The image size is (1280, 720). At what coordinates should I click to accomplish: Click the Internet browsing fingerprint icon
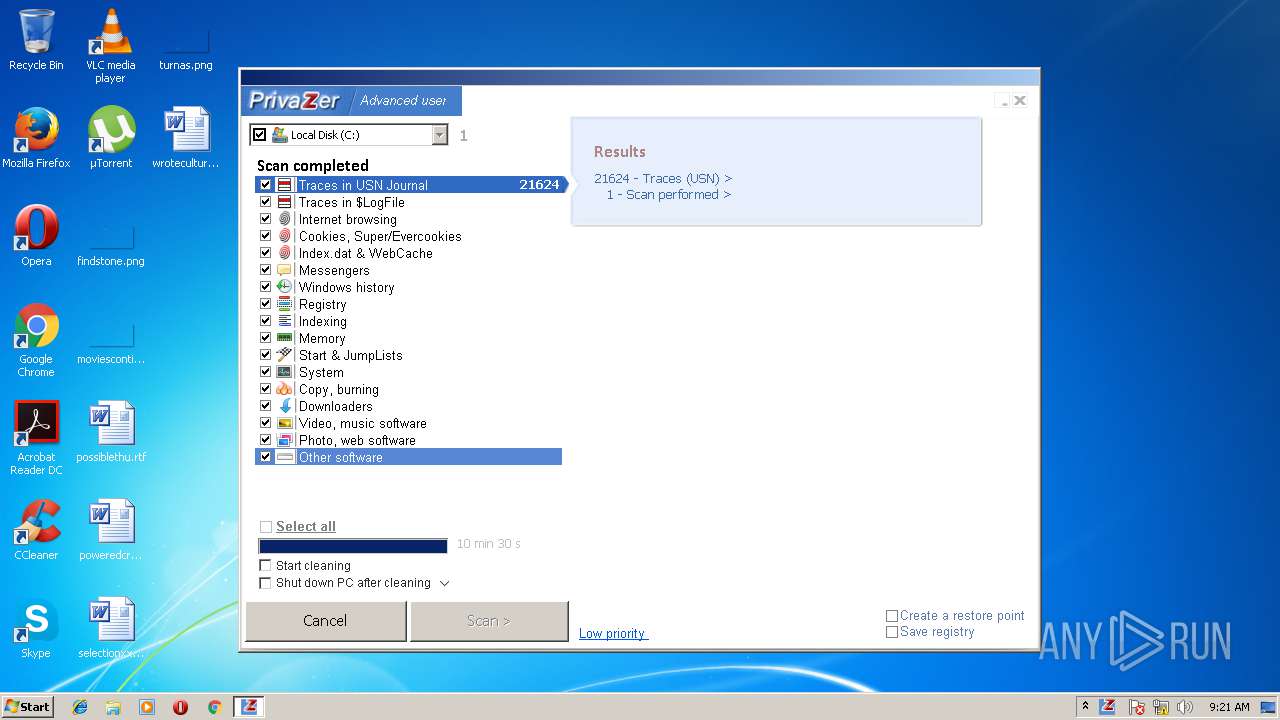coord(285,219)
